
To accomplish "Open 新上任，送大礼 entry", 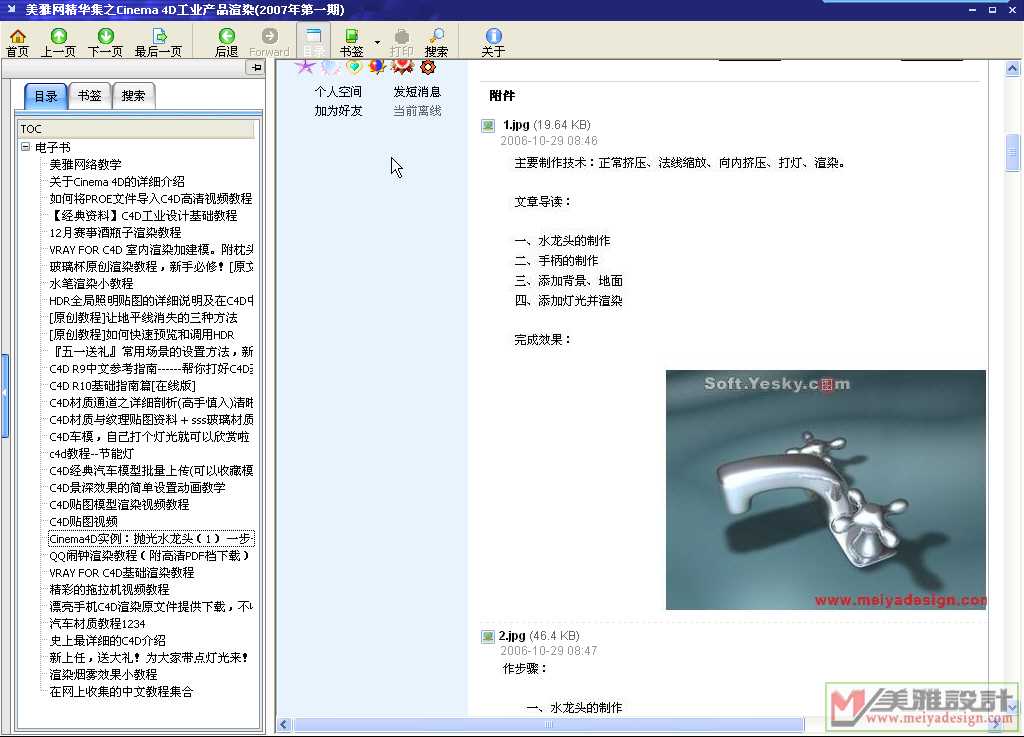I will click(x=149, y=657).
